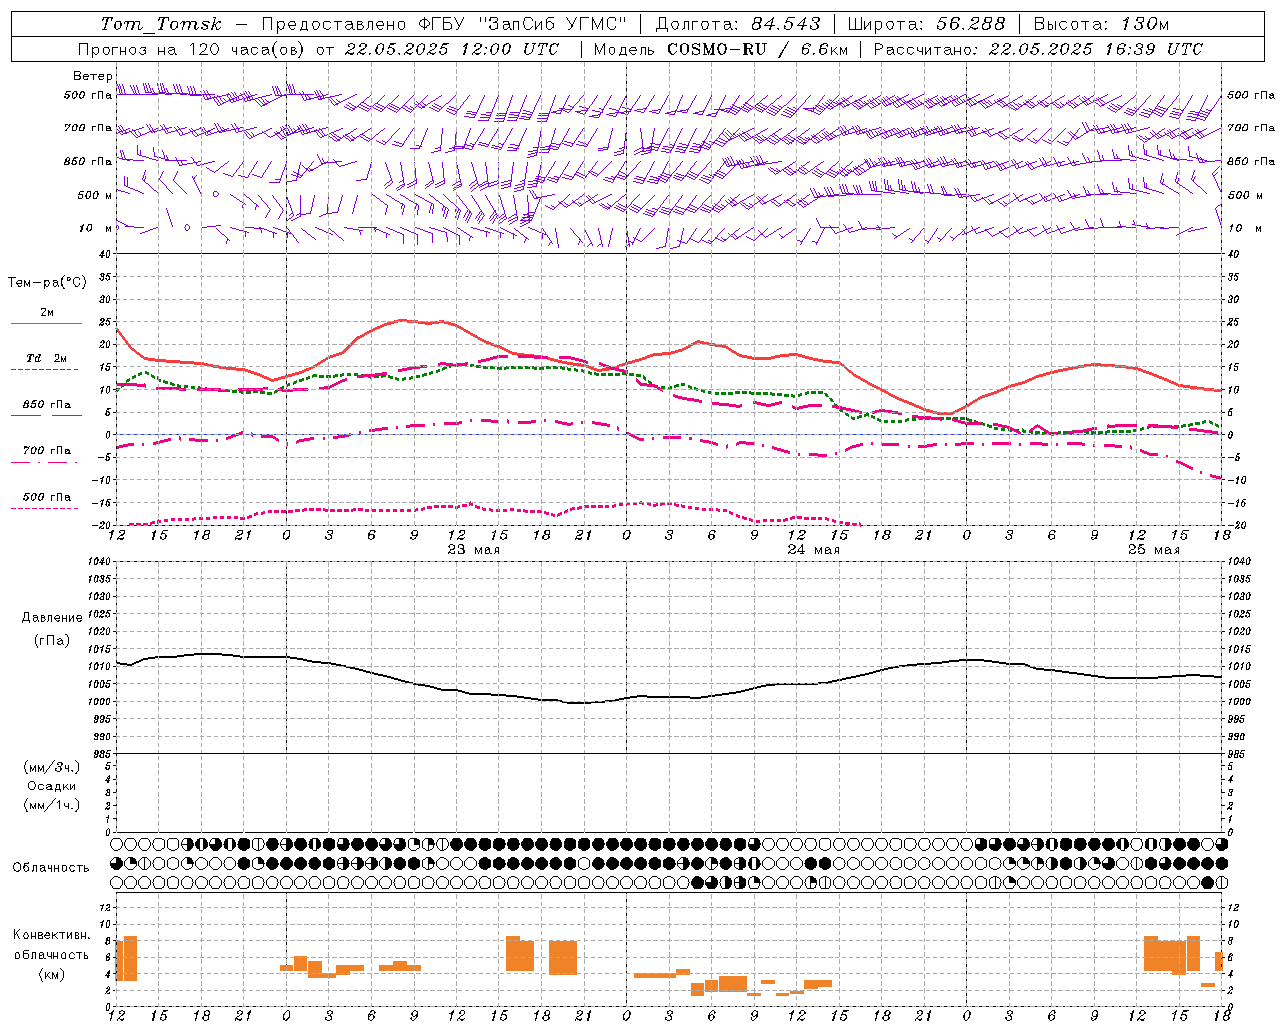Select the latitude value "Широта: 56.288"
The image size is (1280, 1024).
[x=926, y=24]
